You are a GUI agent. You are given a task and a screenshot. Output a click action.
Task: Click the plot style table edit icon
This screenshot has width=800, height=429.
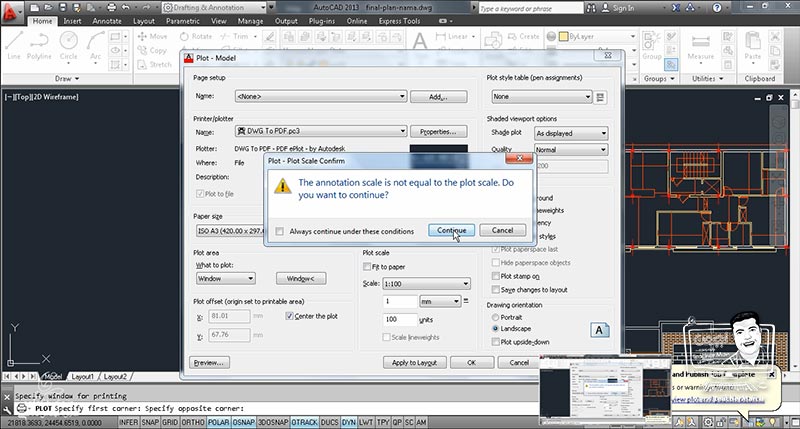pos(601,97)
